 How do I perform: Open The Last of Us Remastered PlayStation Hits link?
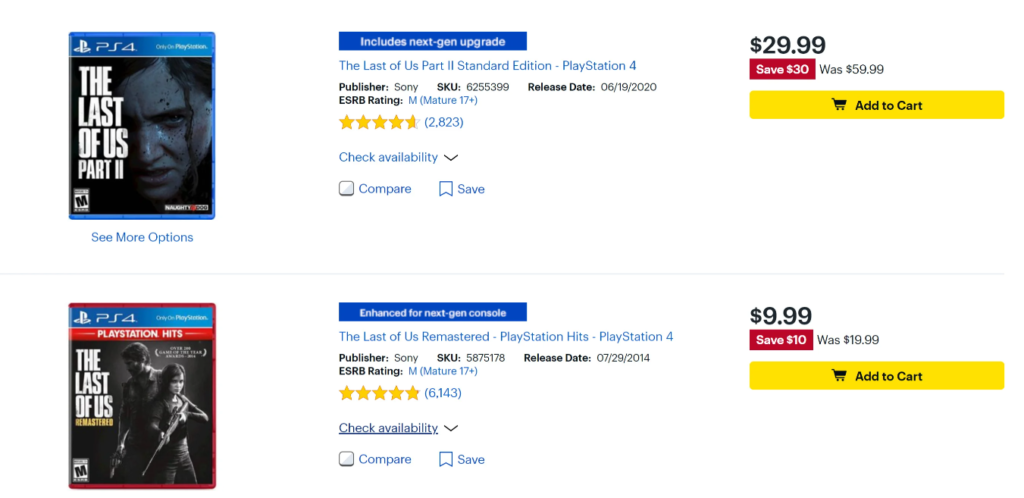point(505,337)
